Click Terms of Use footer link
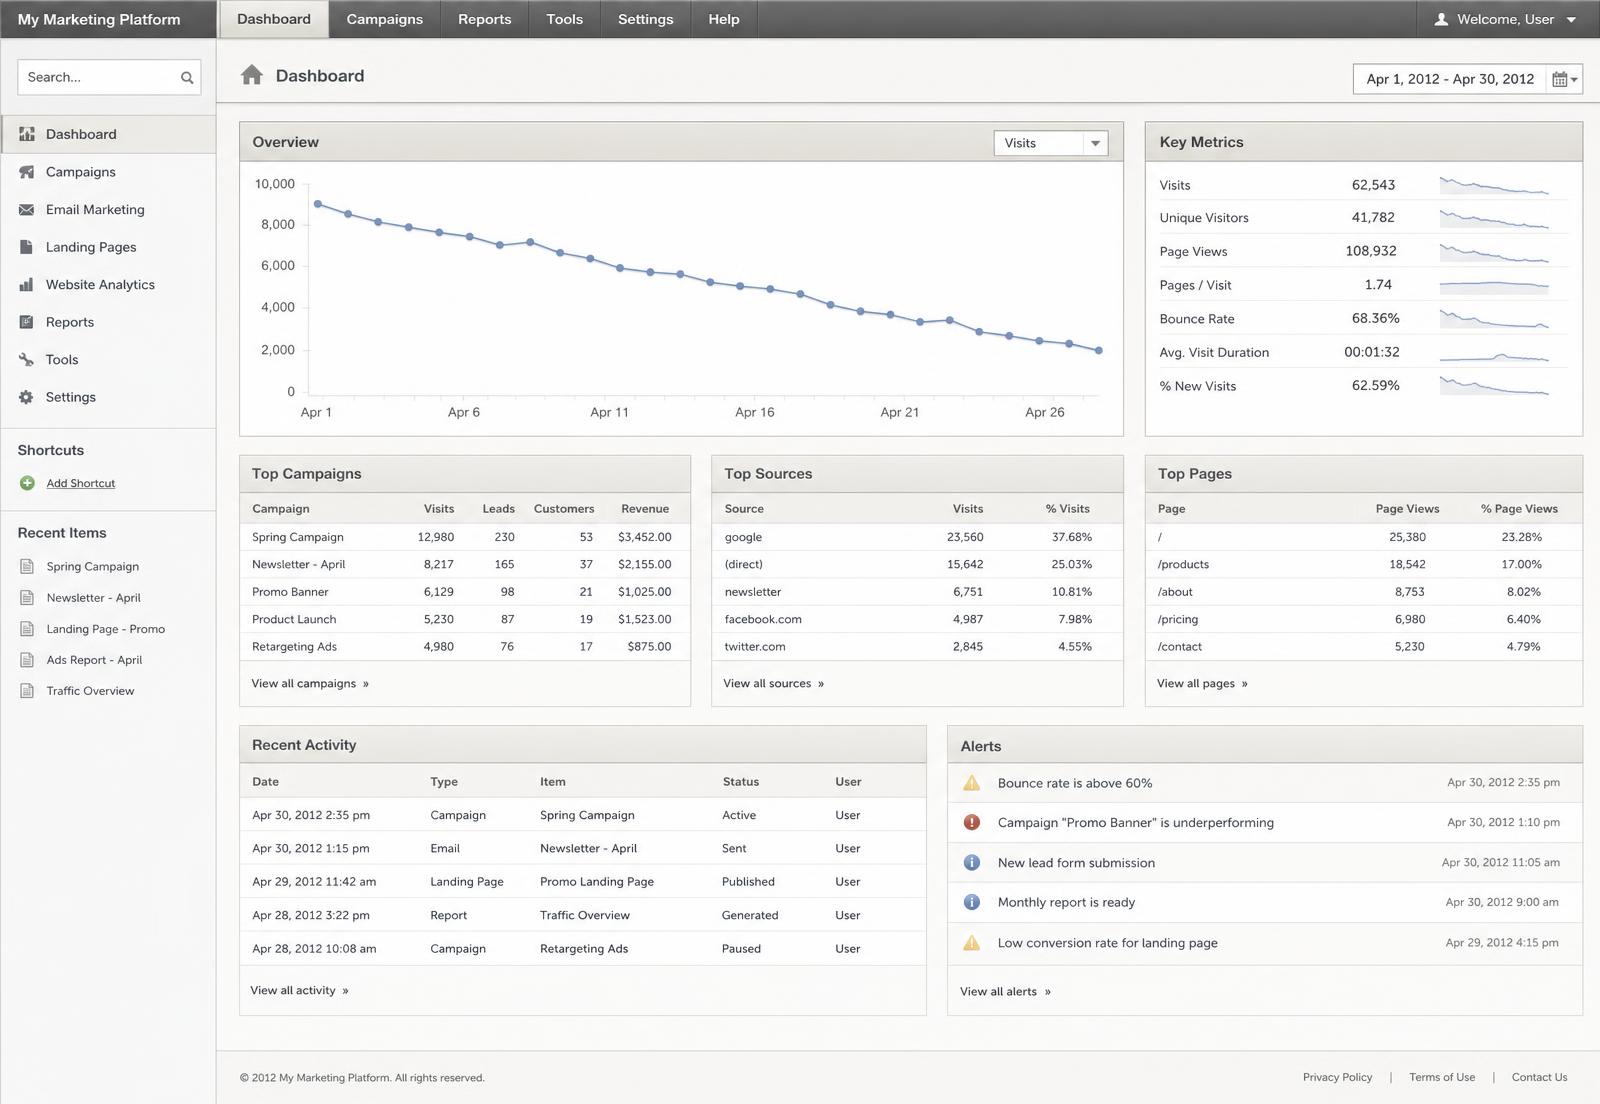Viewport: 1600px width, 1104px height. [x=1442, y=1077]
